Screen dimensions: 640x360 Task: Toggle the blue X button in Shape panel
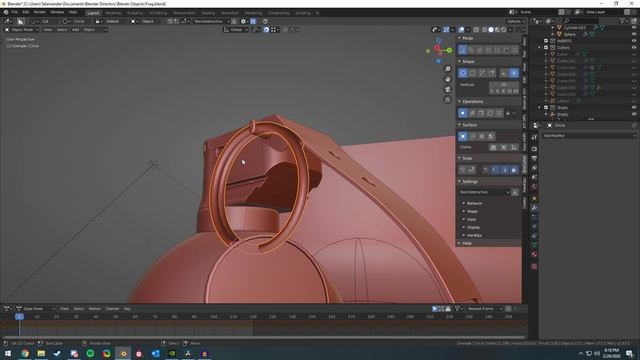[x=513, y=73]
